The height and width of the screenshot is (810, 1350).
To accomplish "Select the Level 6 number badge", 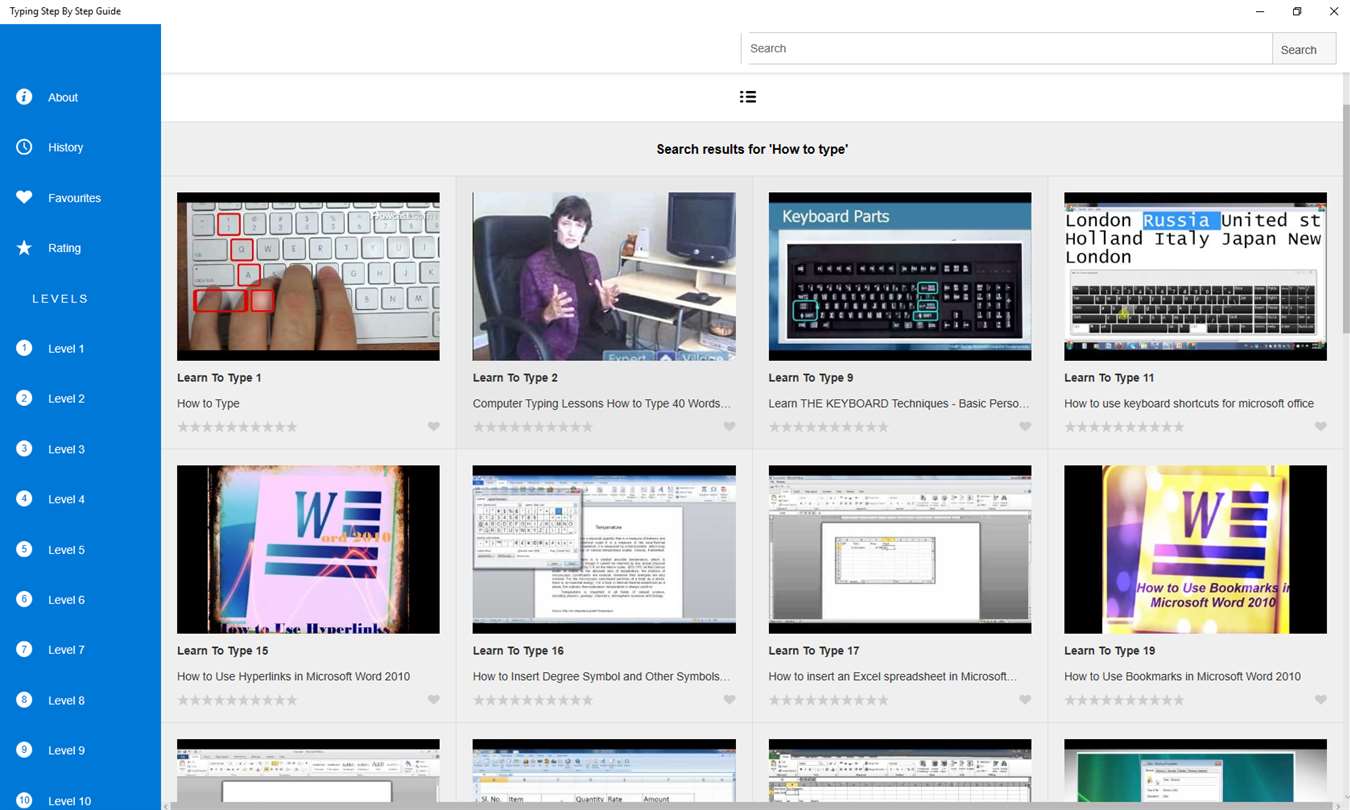I will coord(24,599).
